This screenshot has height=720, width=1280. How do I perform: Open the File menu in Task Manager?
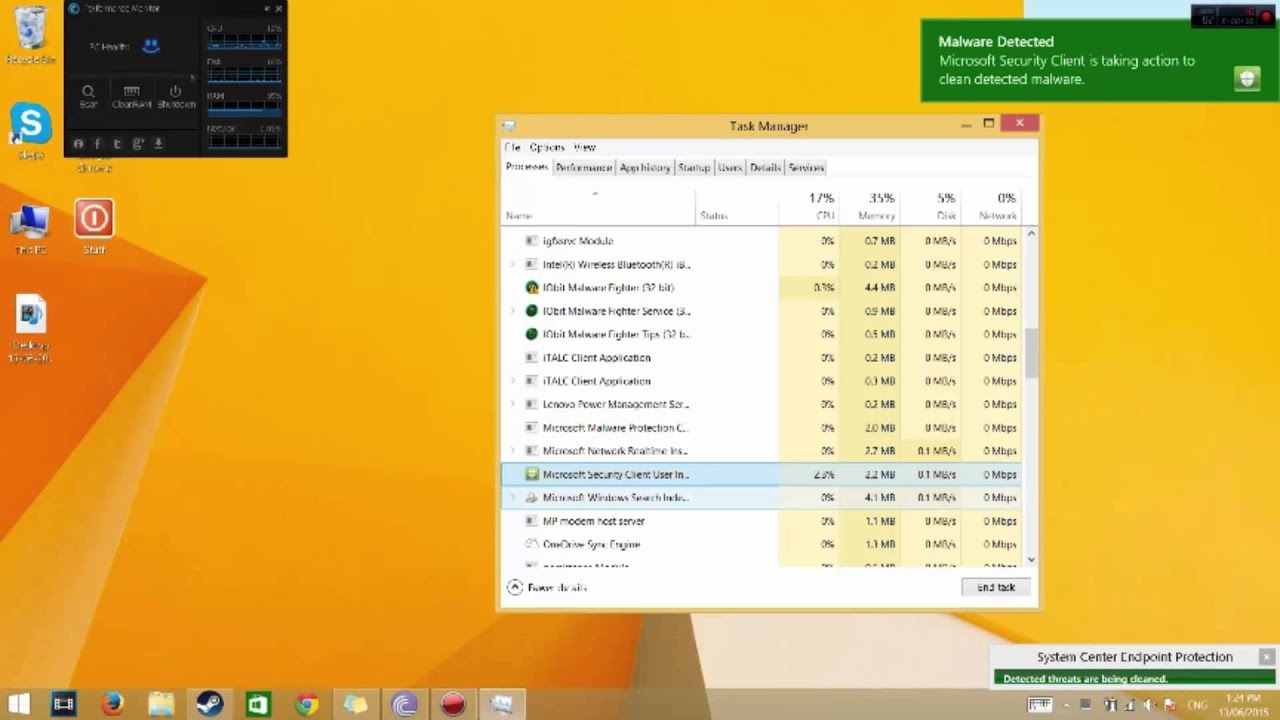pos(512,147)
